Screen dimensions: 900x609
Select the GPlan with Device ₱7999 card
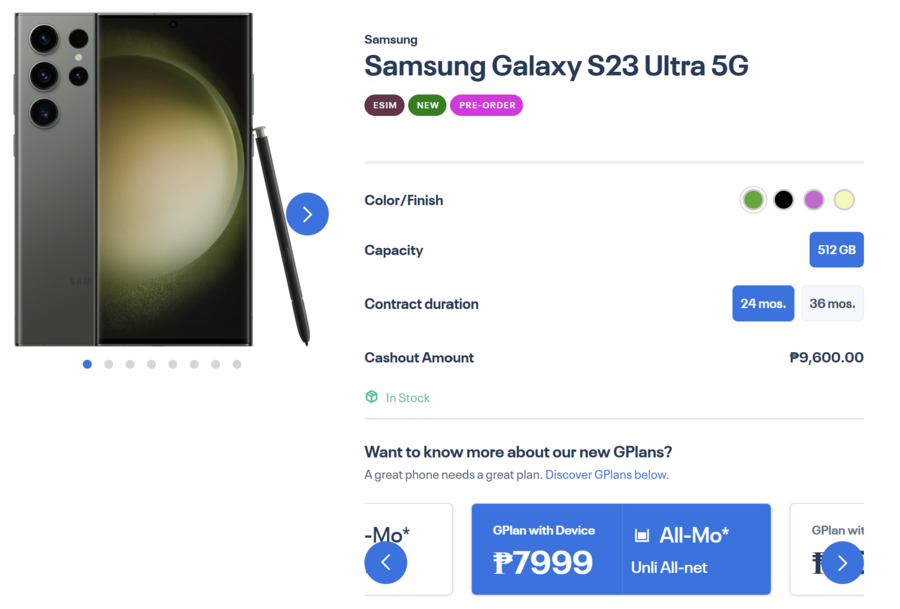pyautogui.click(x=545, y=548)
